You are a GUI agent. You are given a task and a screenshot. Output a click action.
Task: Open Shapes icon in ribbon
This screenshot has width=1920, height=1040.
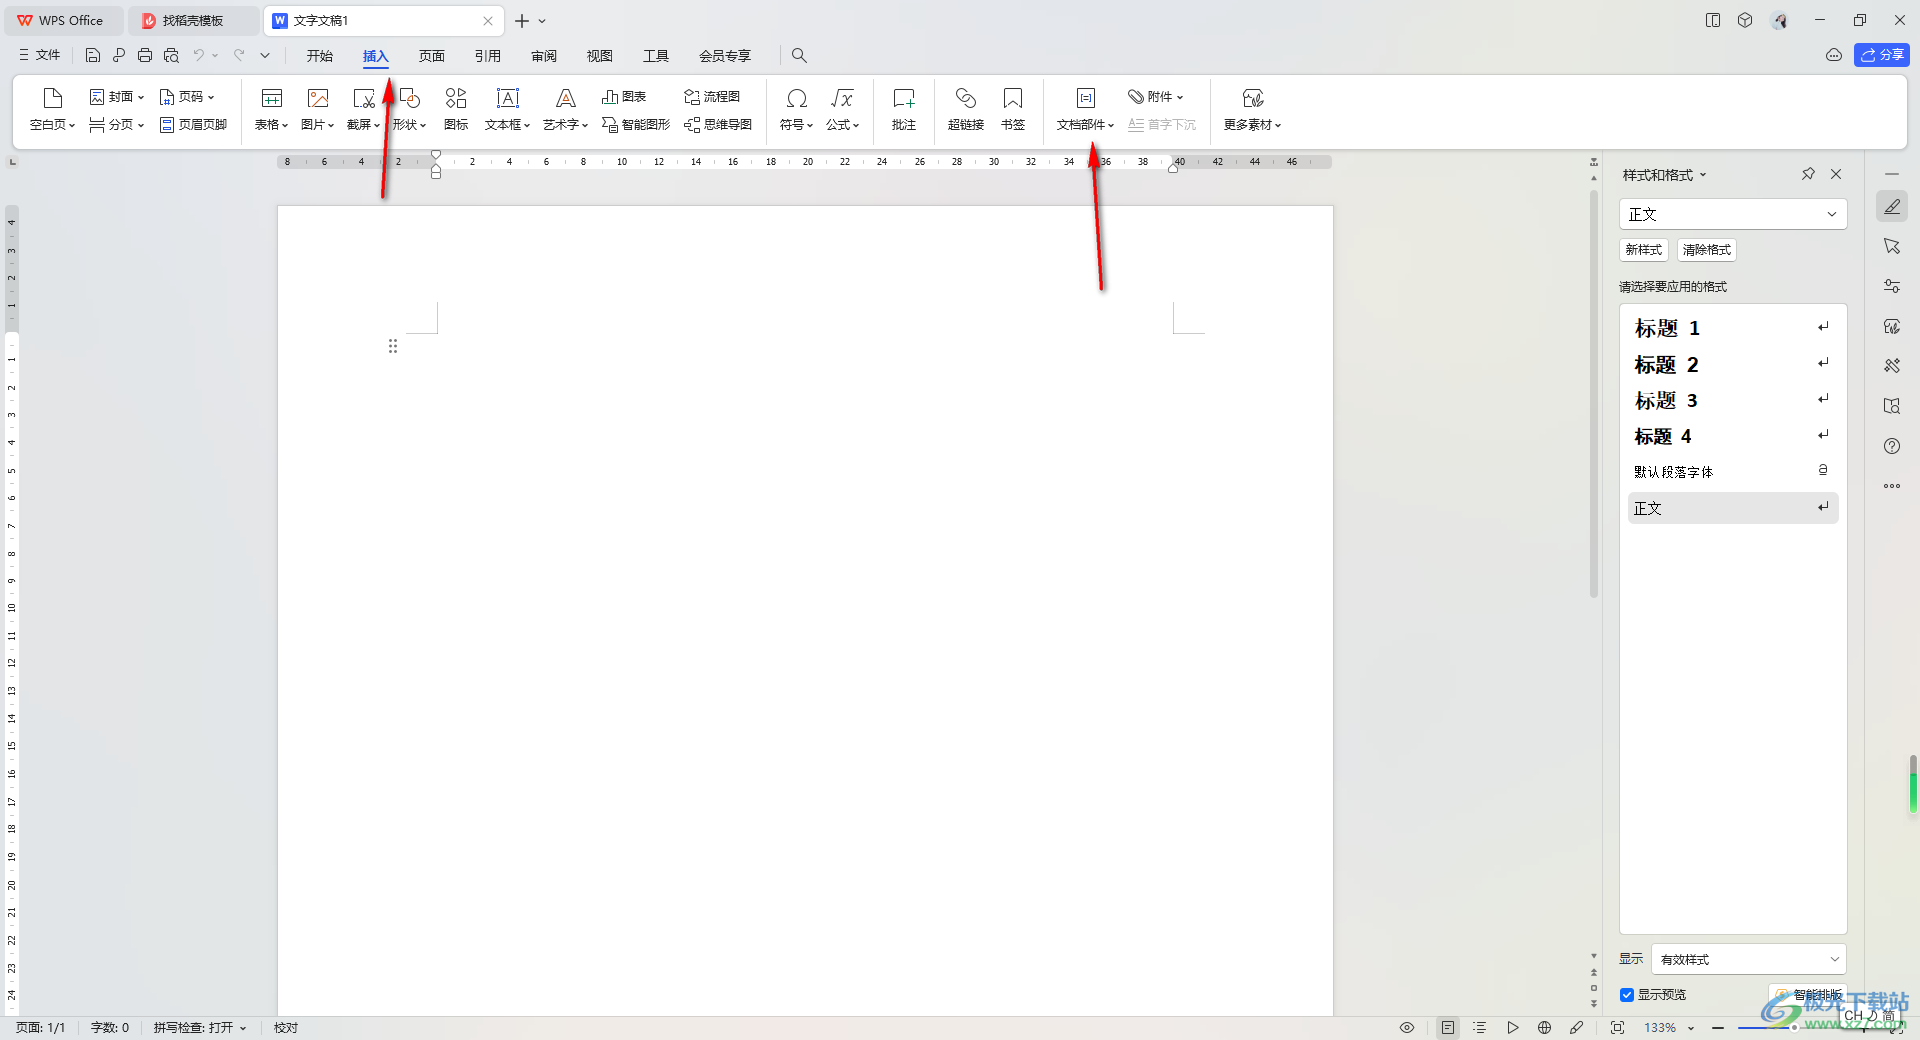(x=410, y=98)
